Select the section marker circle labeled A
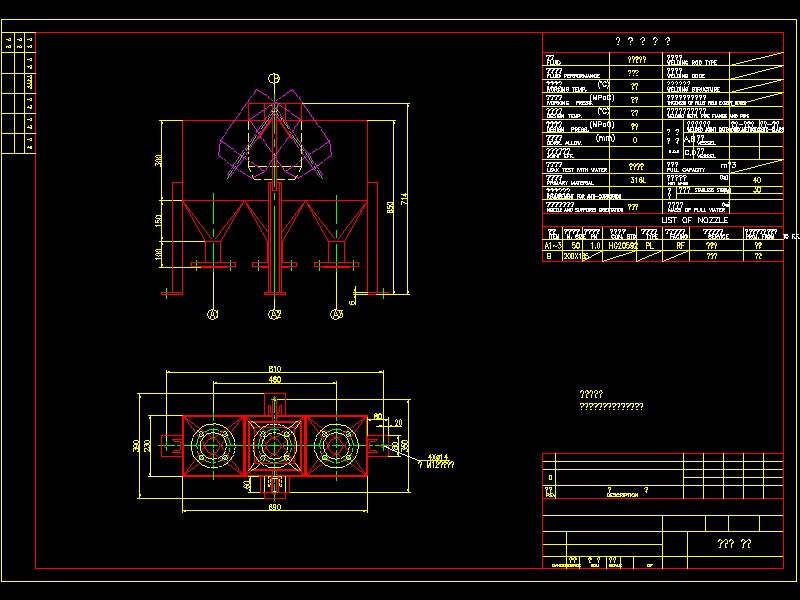This screenshot has width=800, height=600. [x=212, y=313]
